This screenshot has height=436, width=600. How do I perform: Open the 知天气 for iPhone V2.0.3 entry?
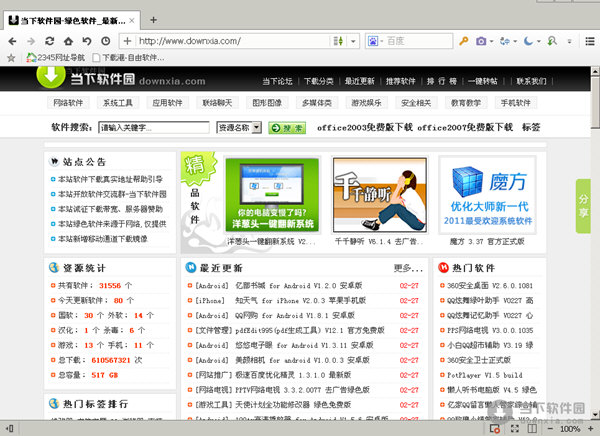(300, 300)
